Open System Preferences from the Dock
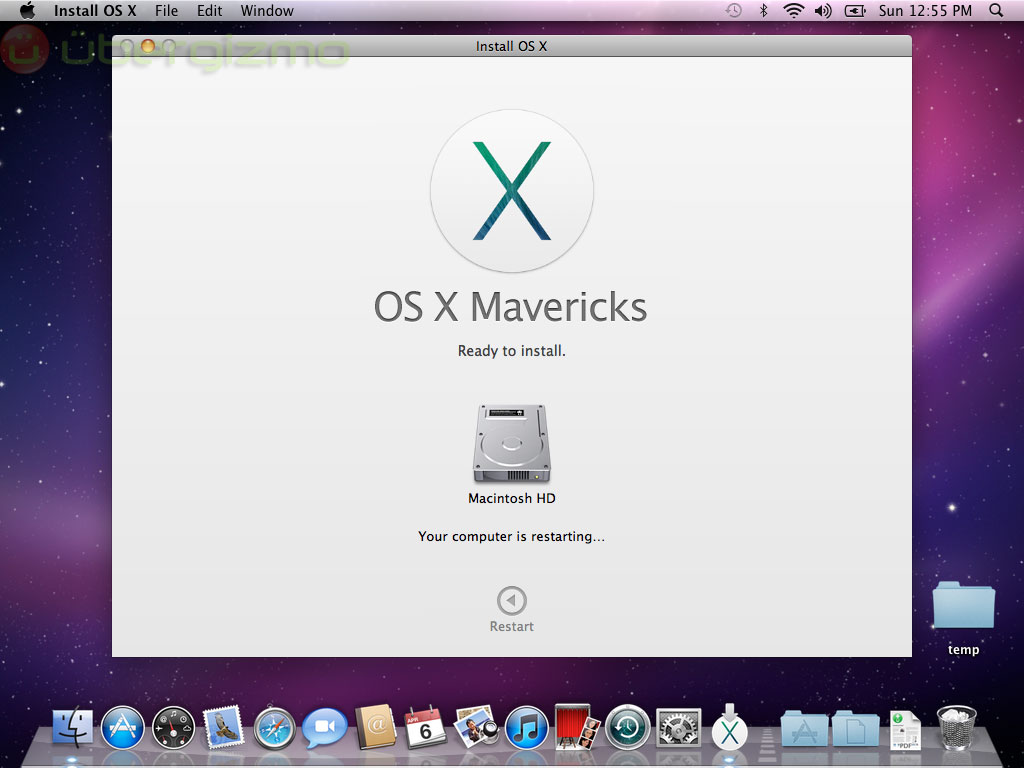The width and height of the screenshot is (1024, 768). (x=679, y=728)
